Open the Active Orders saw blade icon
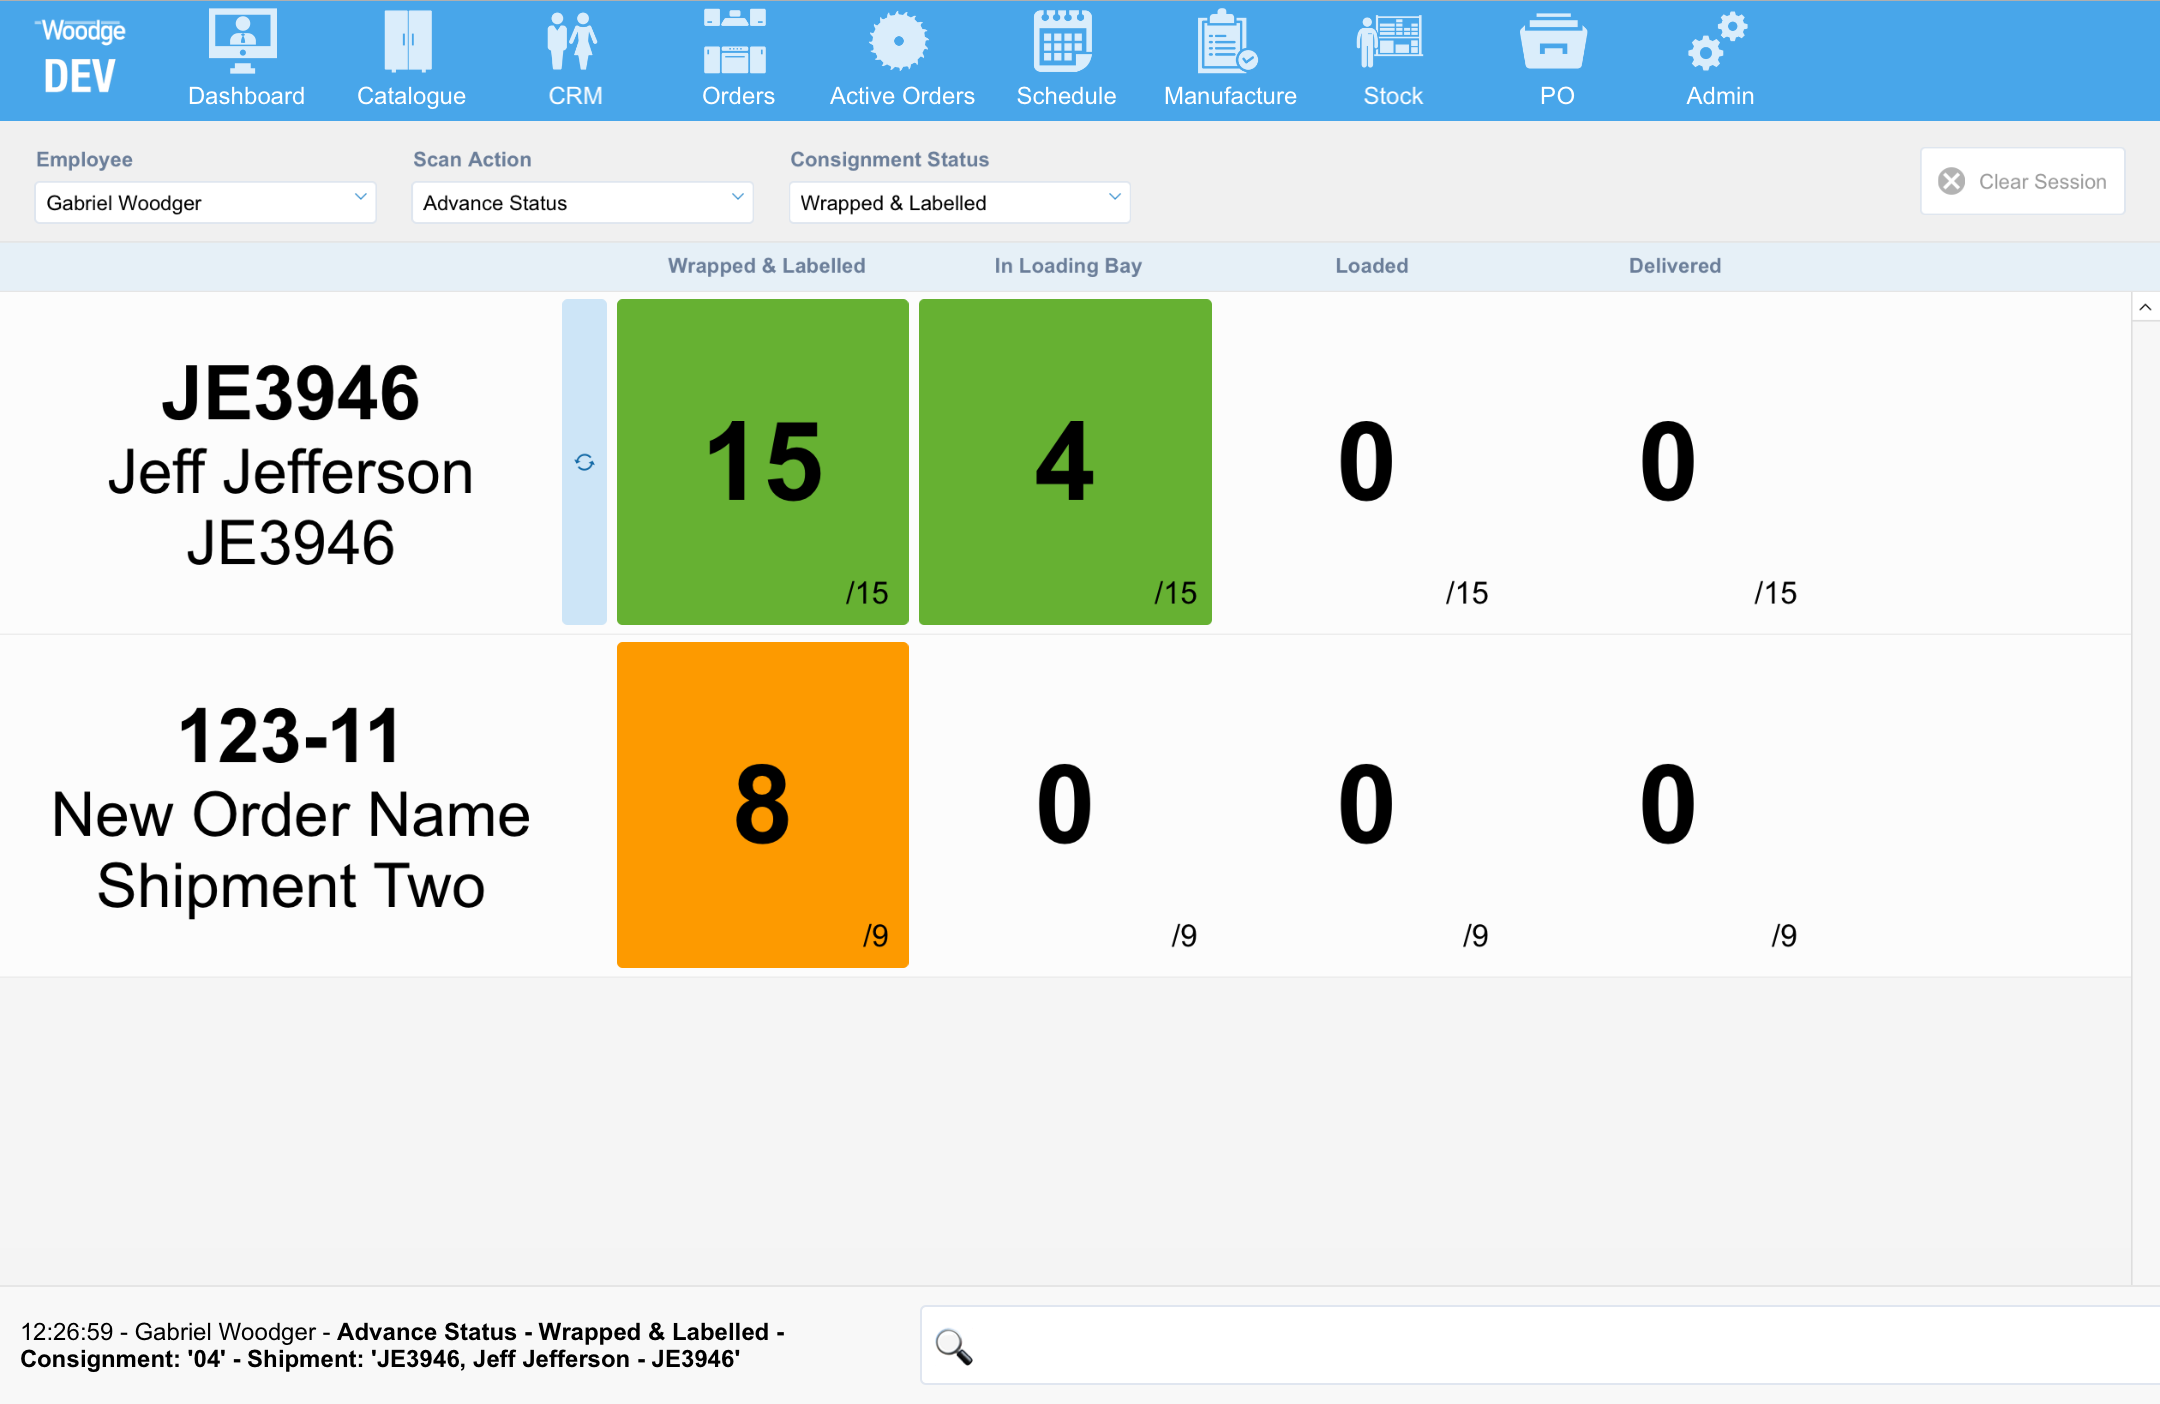Viewport: 2160px width, 1404px height. point(899,42)
